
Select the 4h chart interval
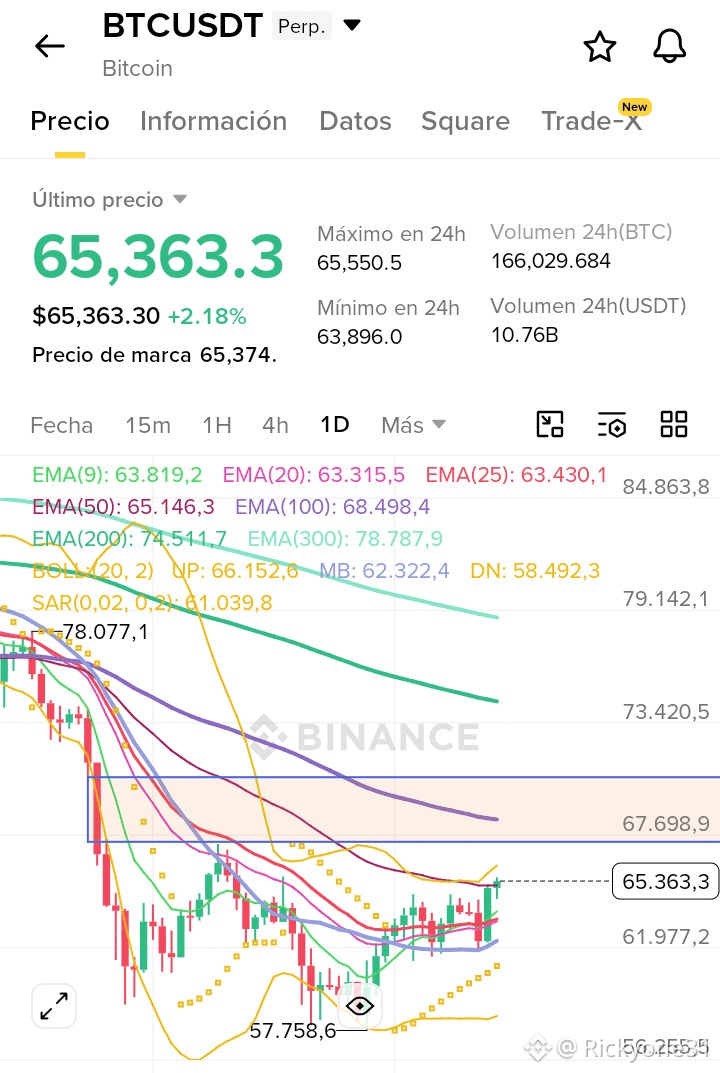pyautogui.click(x=275, y=425)
